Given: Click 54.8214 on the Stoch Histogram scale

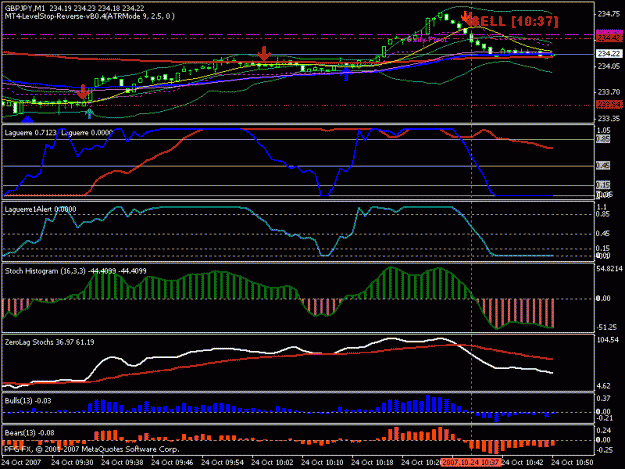Looking at the screenshot, I should (610, 269).
